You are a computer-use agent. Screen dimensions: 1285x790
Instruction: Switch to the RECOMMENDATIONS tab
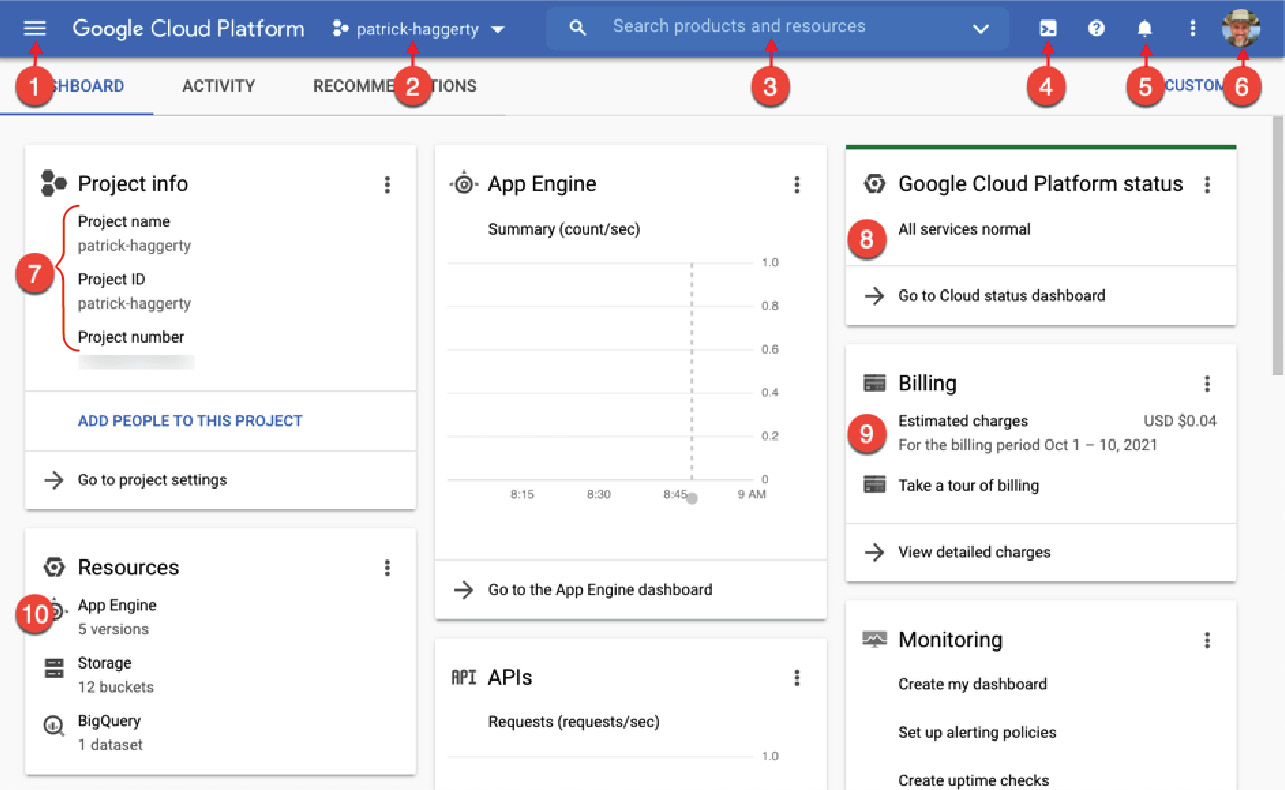pyautogui.click(x=393, y=86)
